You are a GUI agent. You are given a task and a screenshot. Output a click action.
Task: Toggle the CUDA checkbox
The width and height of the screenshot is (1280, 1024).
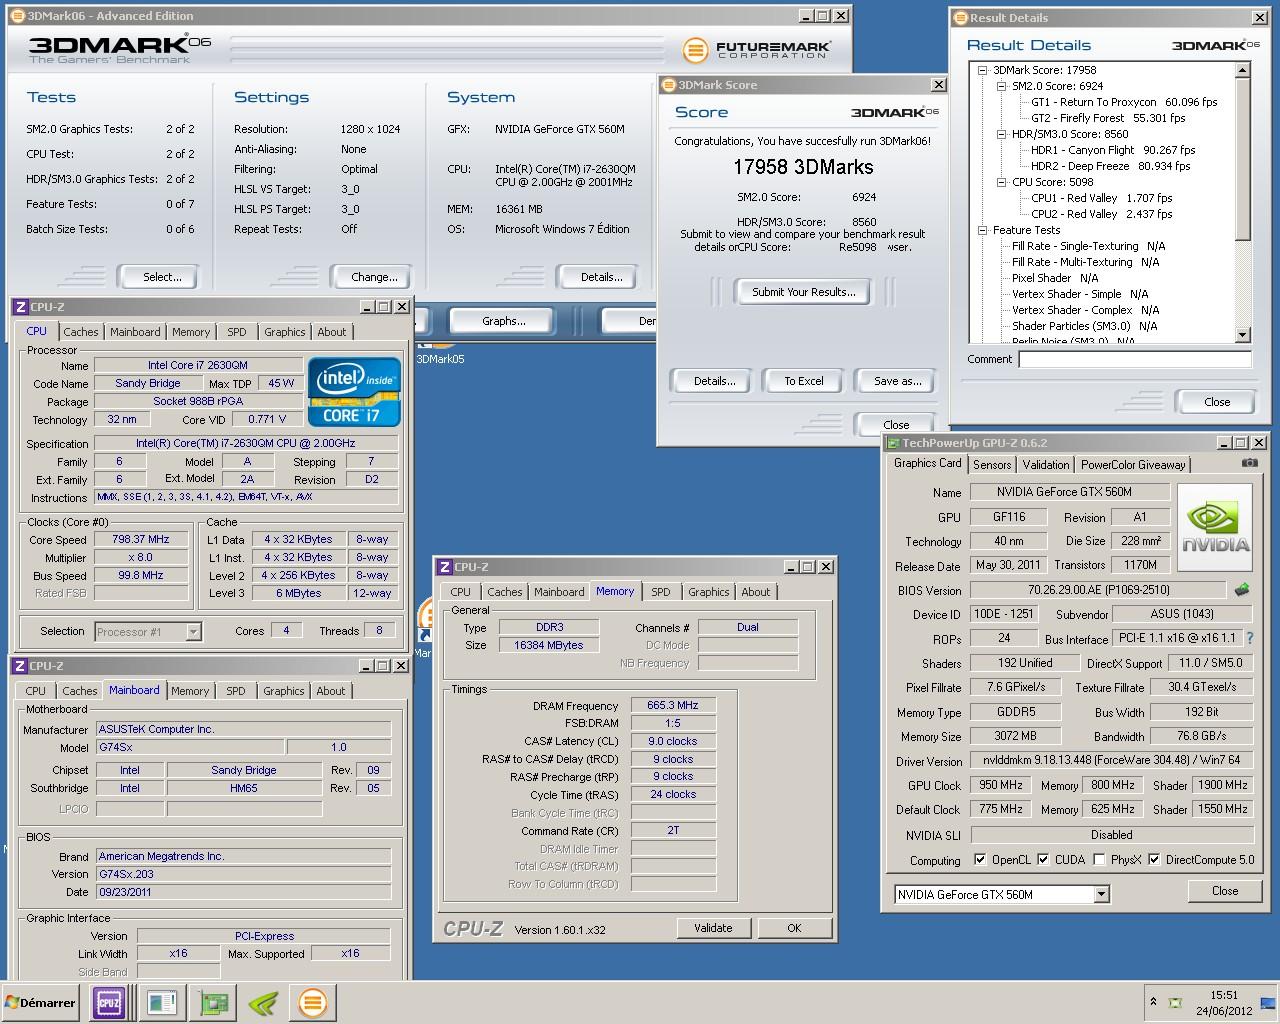point(1043,859)
